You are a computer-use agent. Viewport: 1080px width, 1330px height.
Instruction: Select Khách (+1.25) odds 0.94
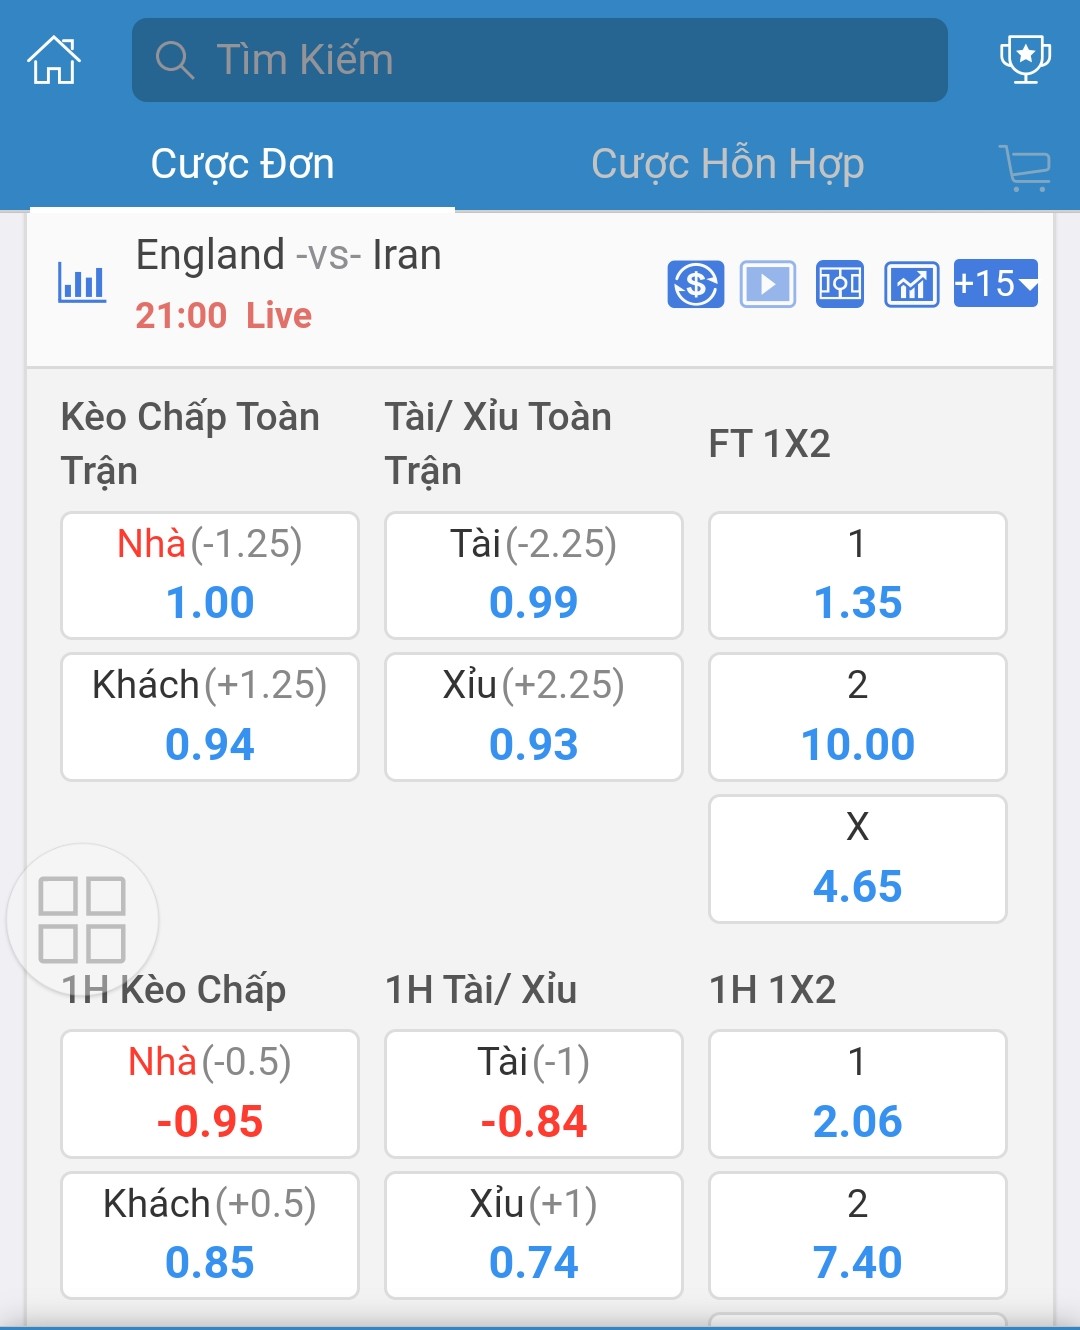click(210, 716)
